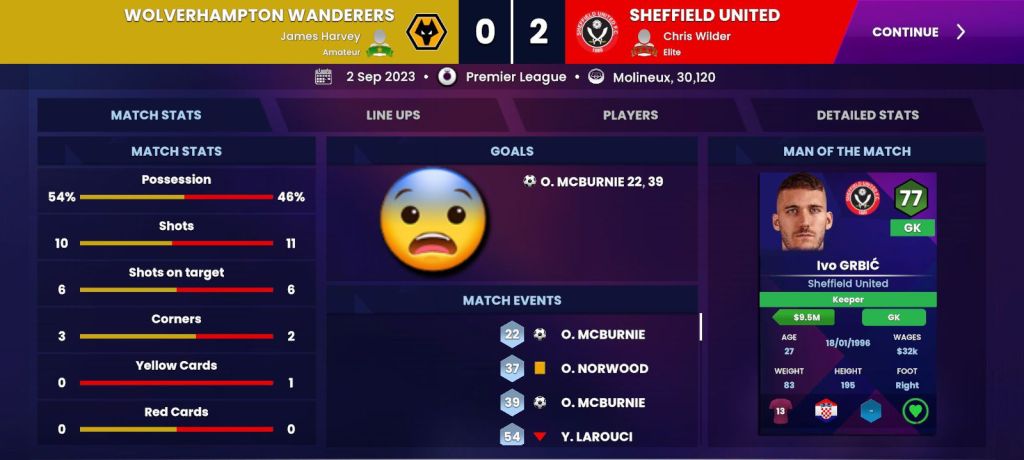
Task: Click the green GK position button
Action: pyautogui.click(x=893, y=318)
